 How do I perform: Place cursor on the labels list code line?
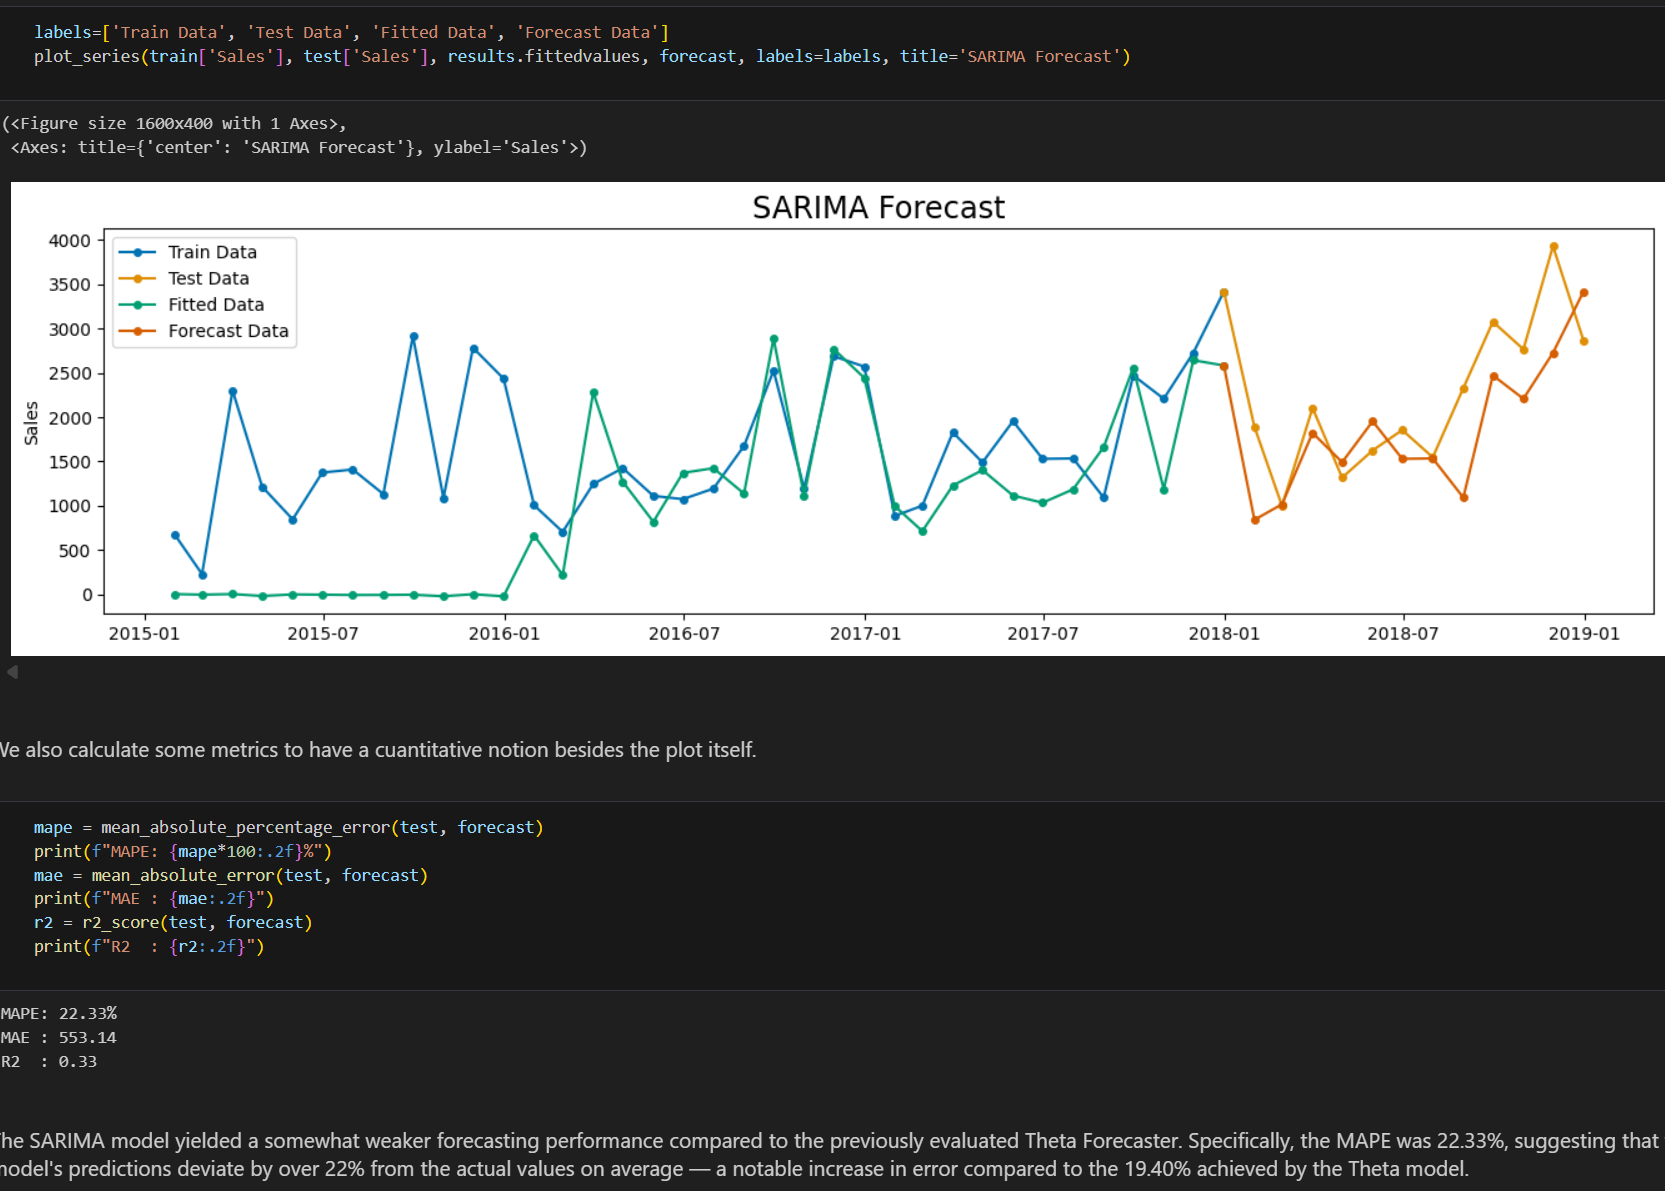click(x=350, y=33)
